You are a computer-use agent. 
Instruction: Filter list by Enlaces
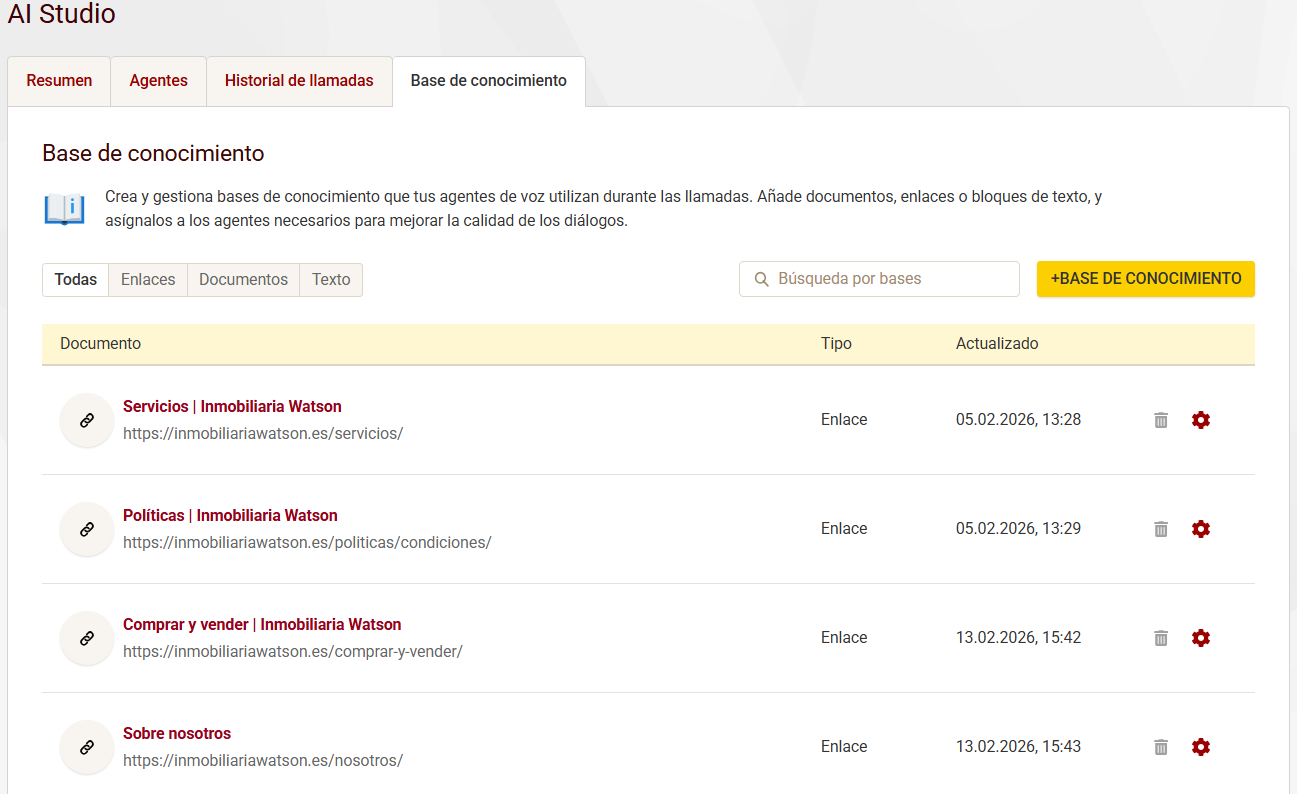(148, 280)
